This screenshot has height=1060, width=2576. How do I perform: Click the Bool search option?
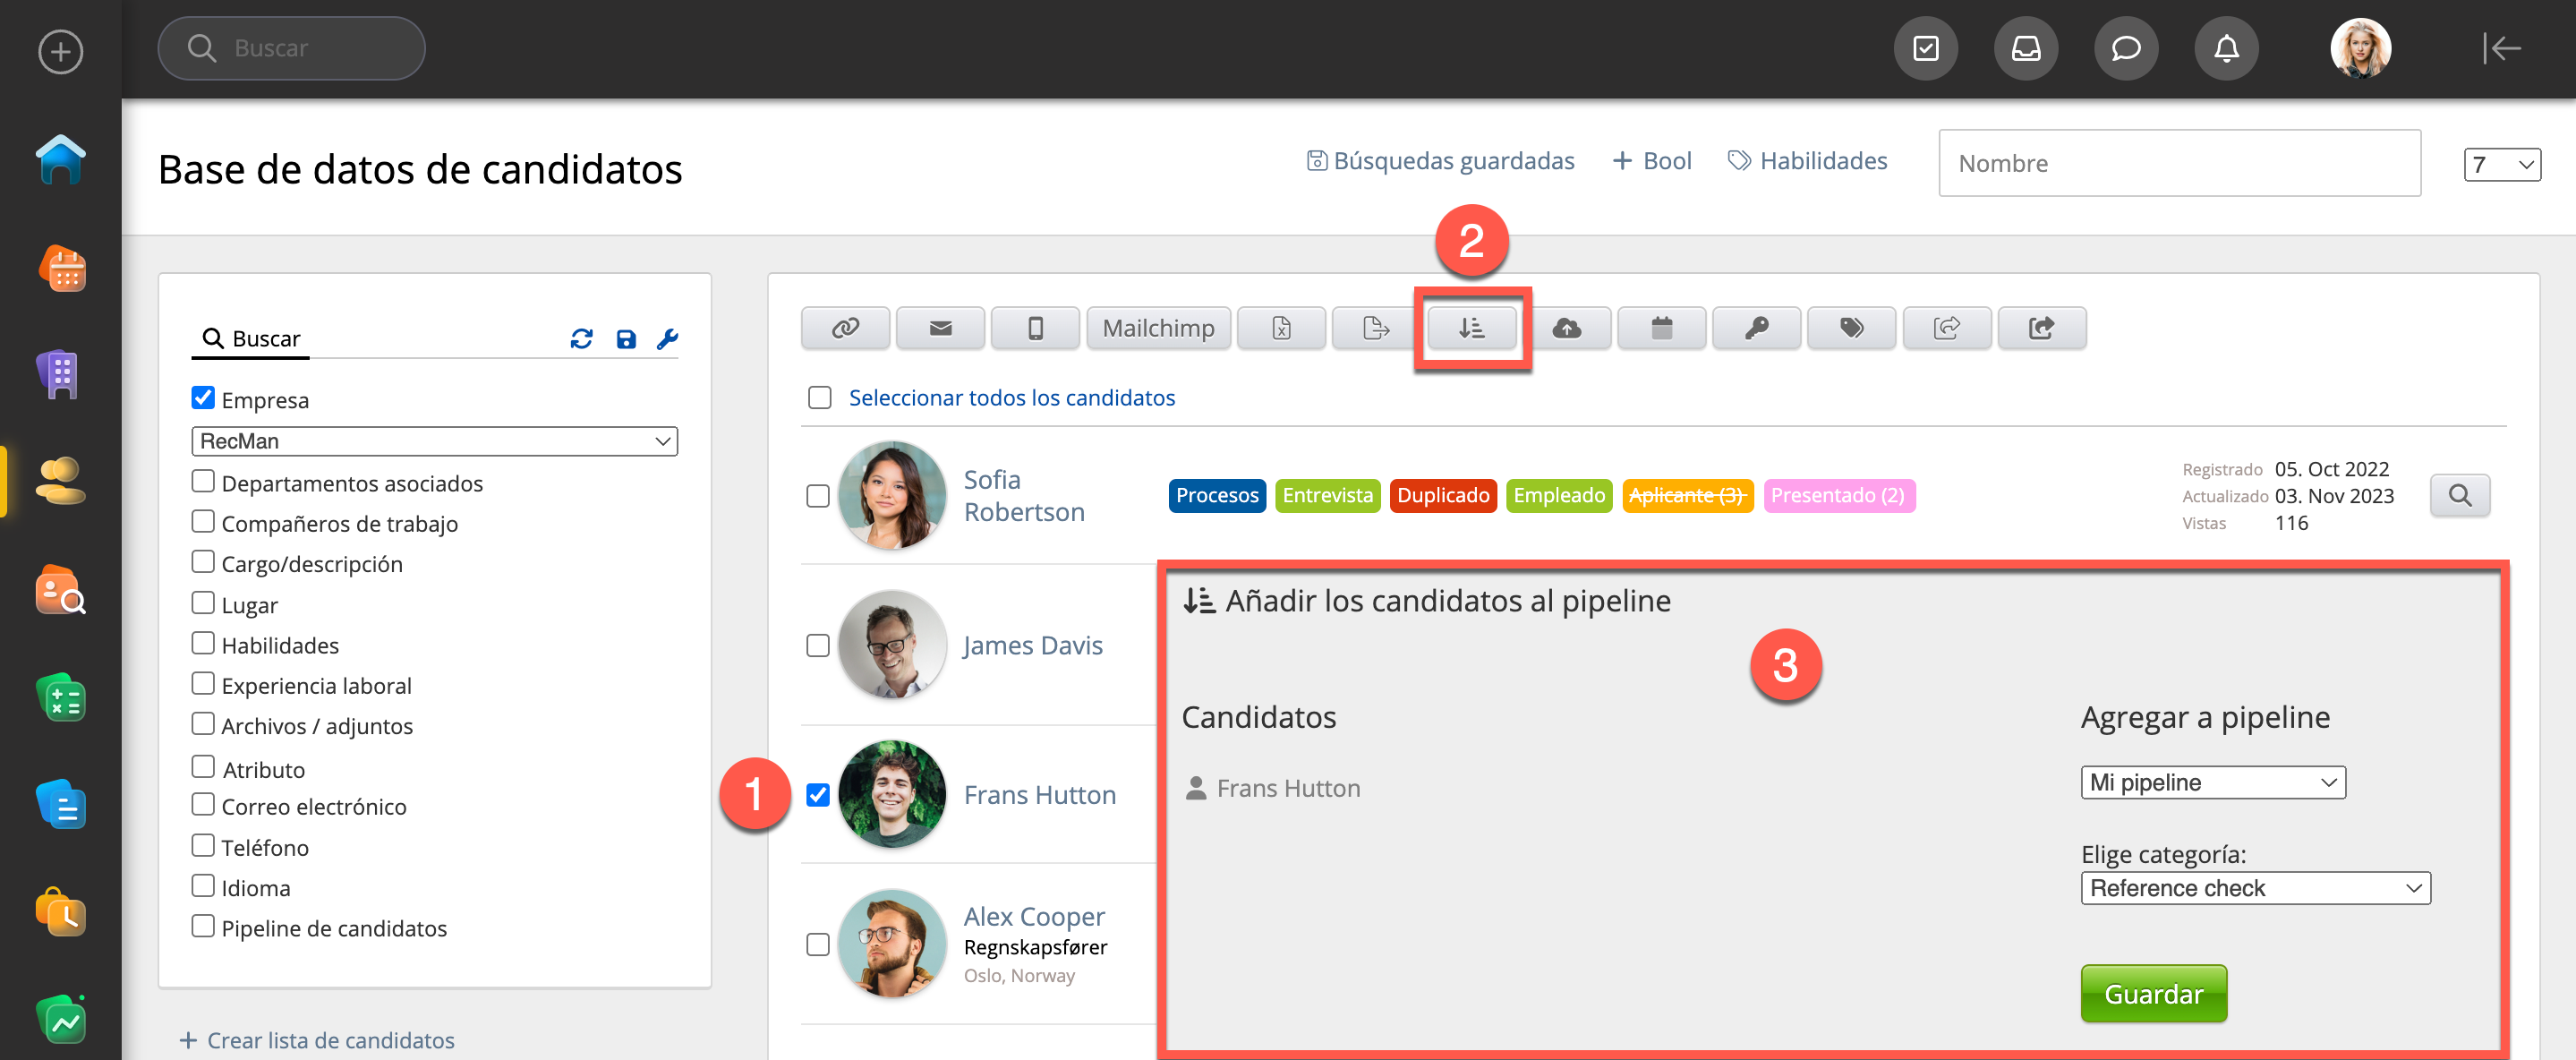(x=1652, y=161)
